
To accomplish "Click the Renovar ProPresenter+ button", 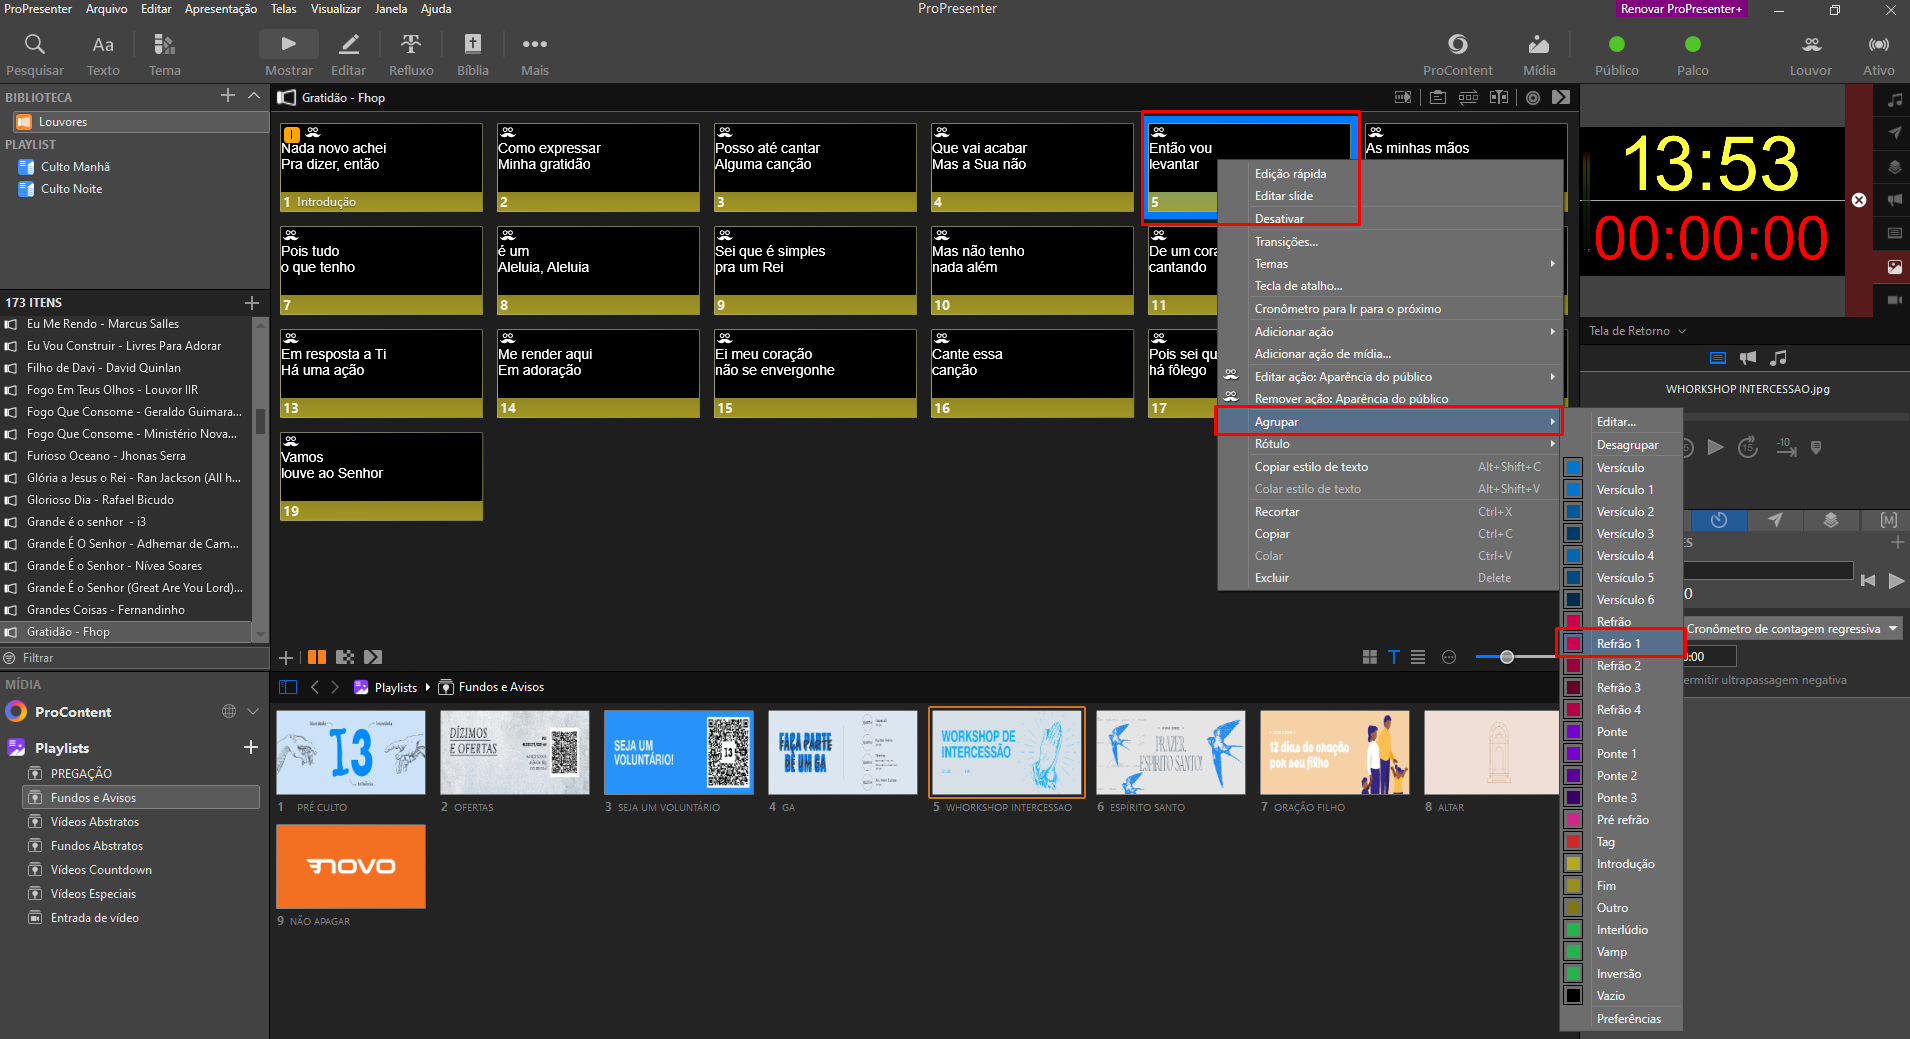I will (x=1682, y=9).
